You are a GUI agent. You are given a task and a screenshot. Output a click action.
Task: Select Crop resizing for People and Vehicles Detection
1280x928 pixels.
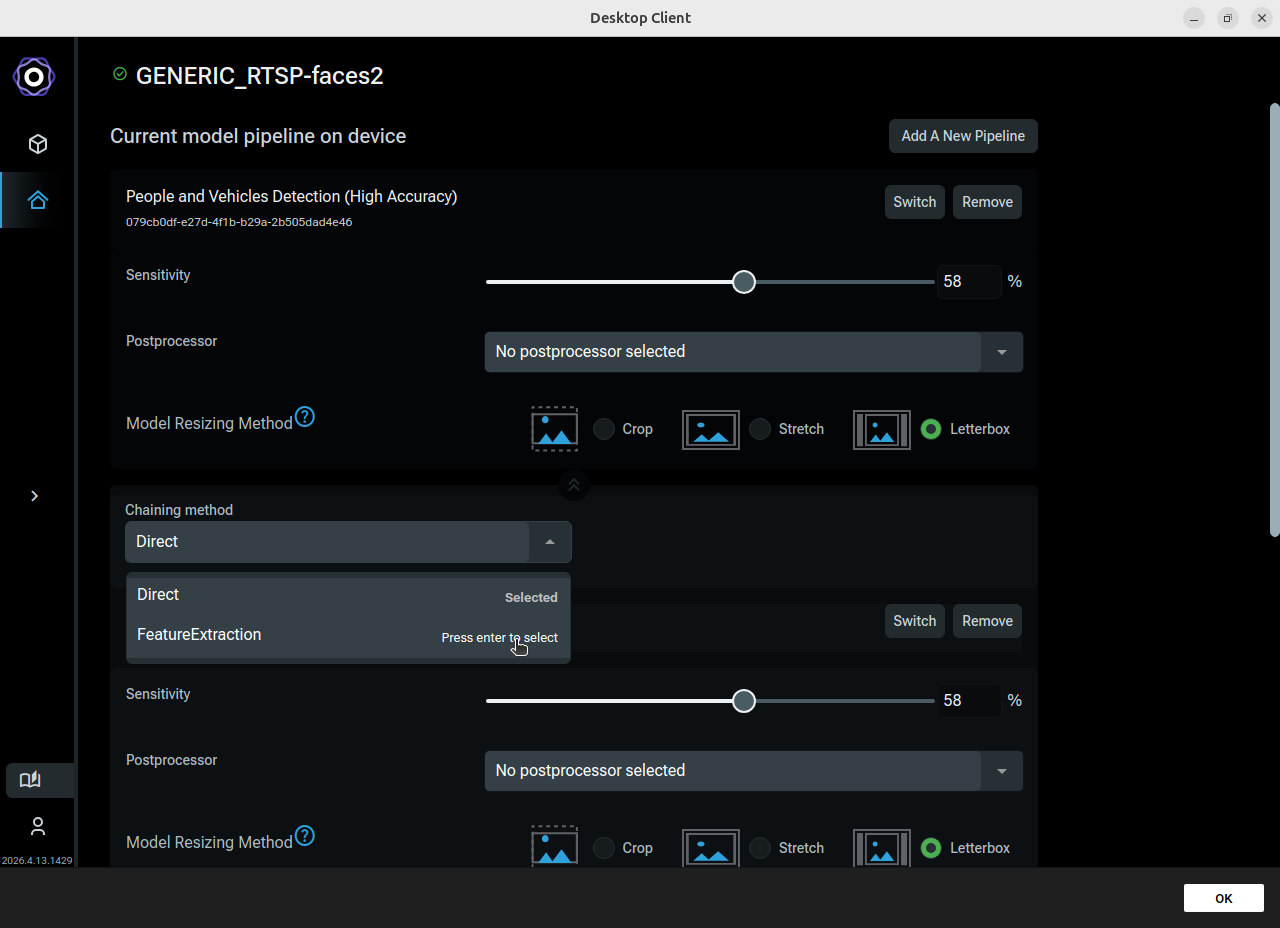tap(604, 429)
